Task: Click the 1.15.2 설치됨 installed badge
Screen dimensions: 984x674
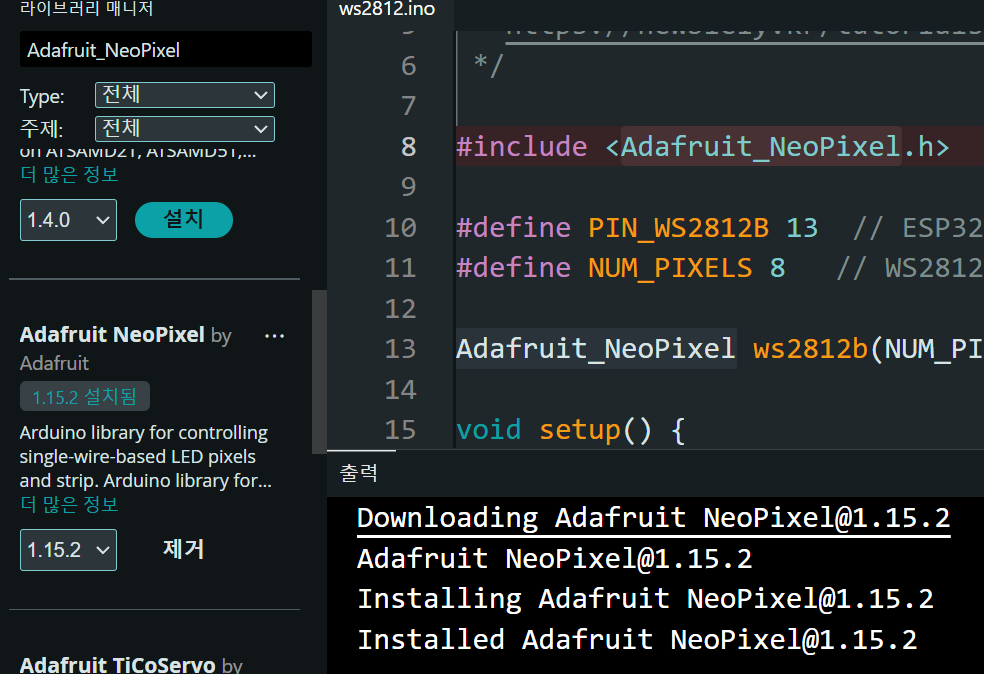Action: point(85,396)
